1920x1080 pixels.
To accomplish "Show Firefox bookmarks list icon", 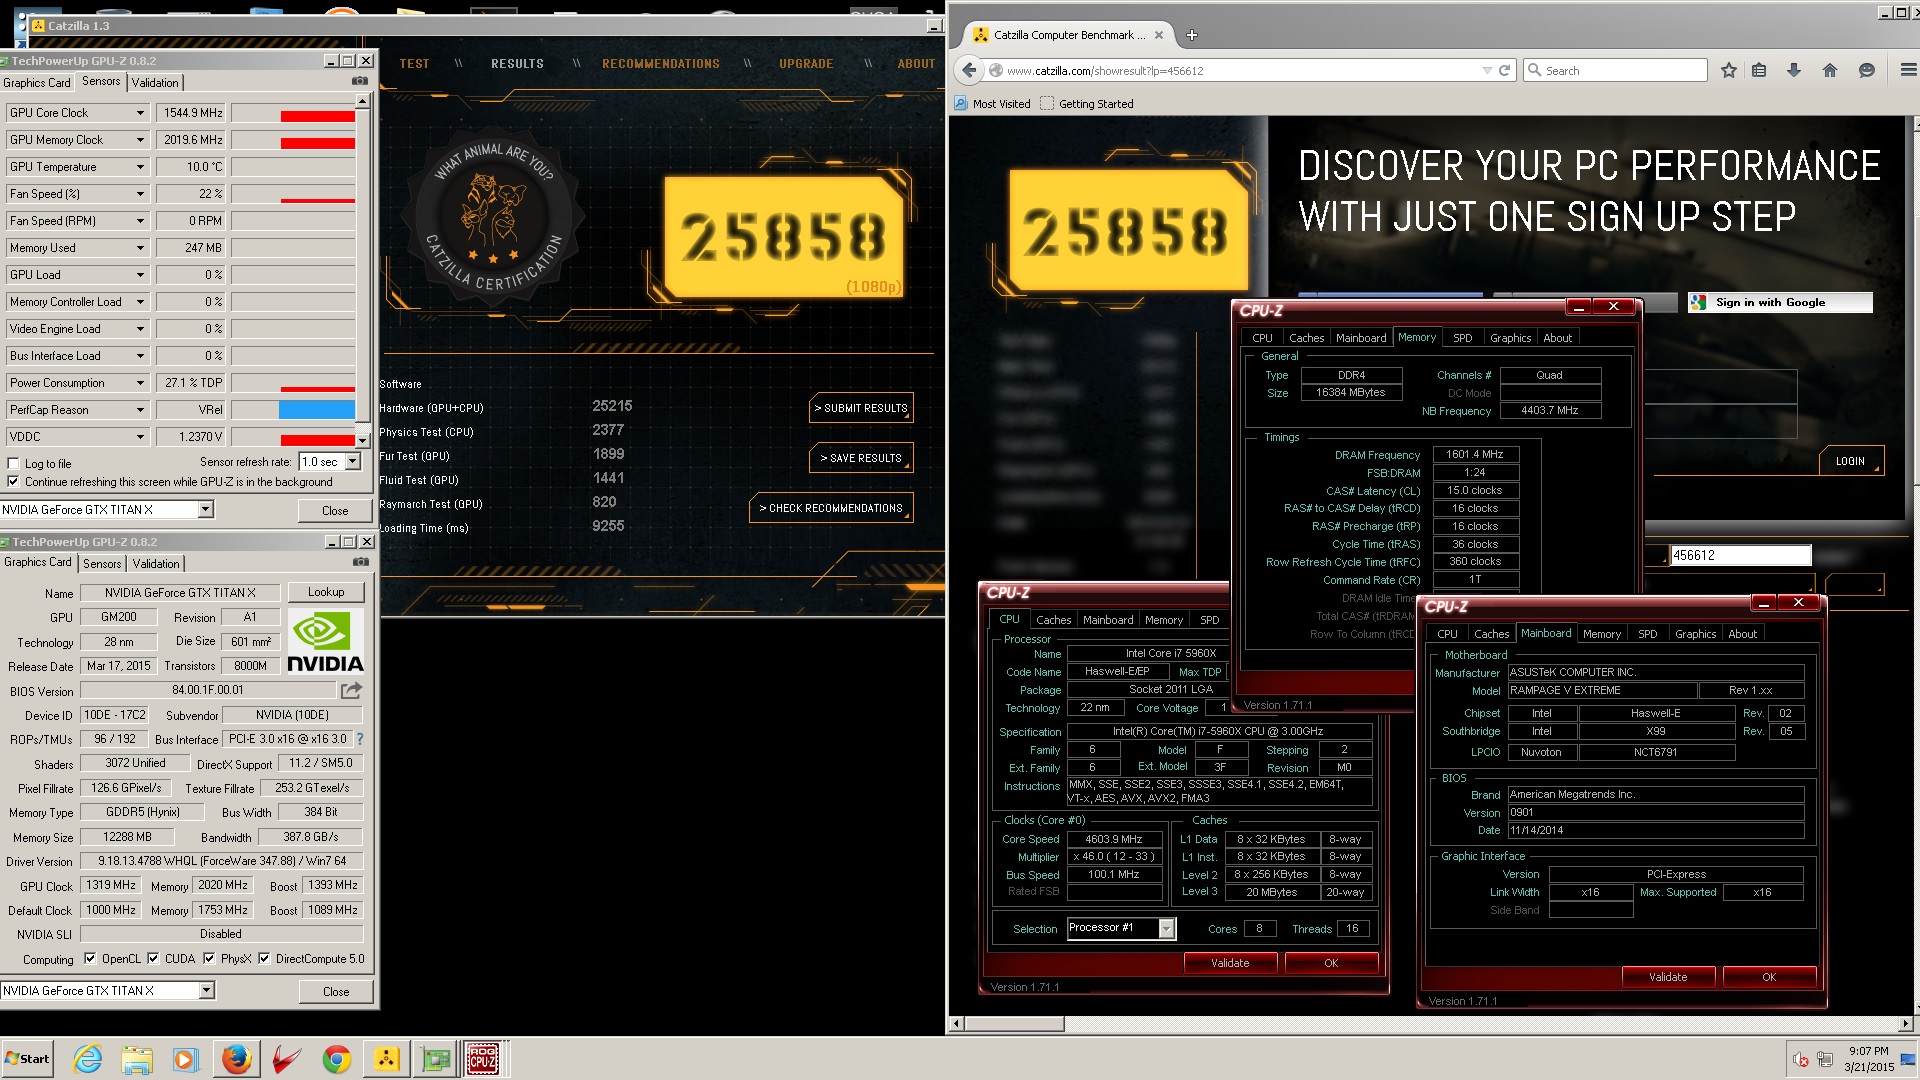I will tap(1759, 70).
